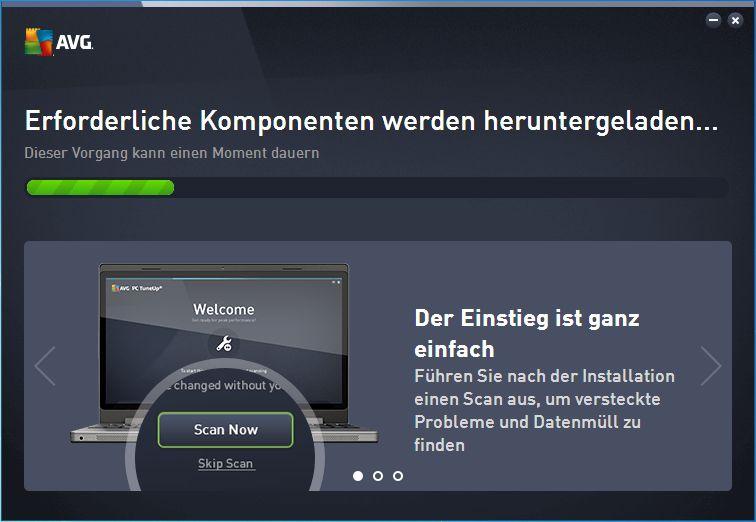Close the AVG installer window

(735, 20)
